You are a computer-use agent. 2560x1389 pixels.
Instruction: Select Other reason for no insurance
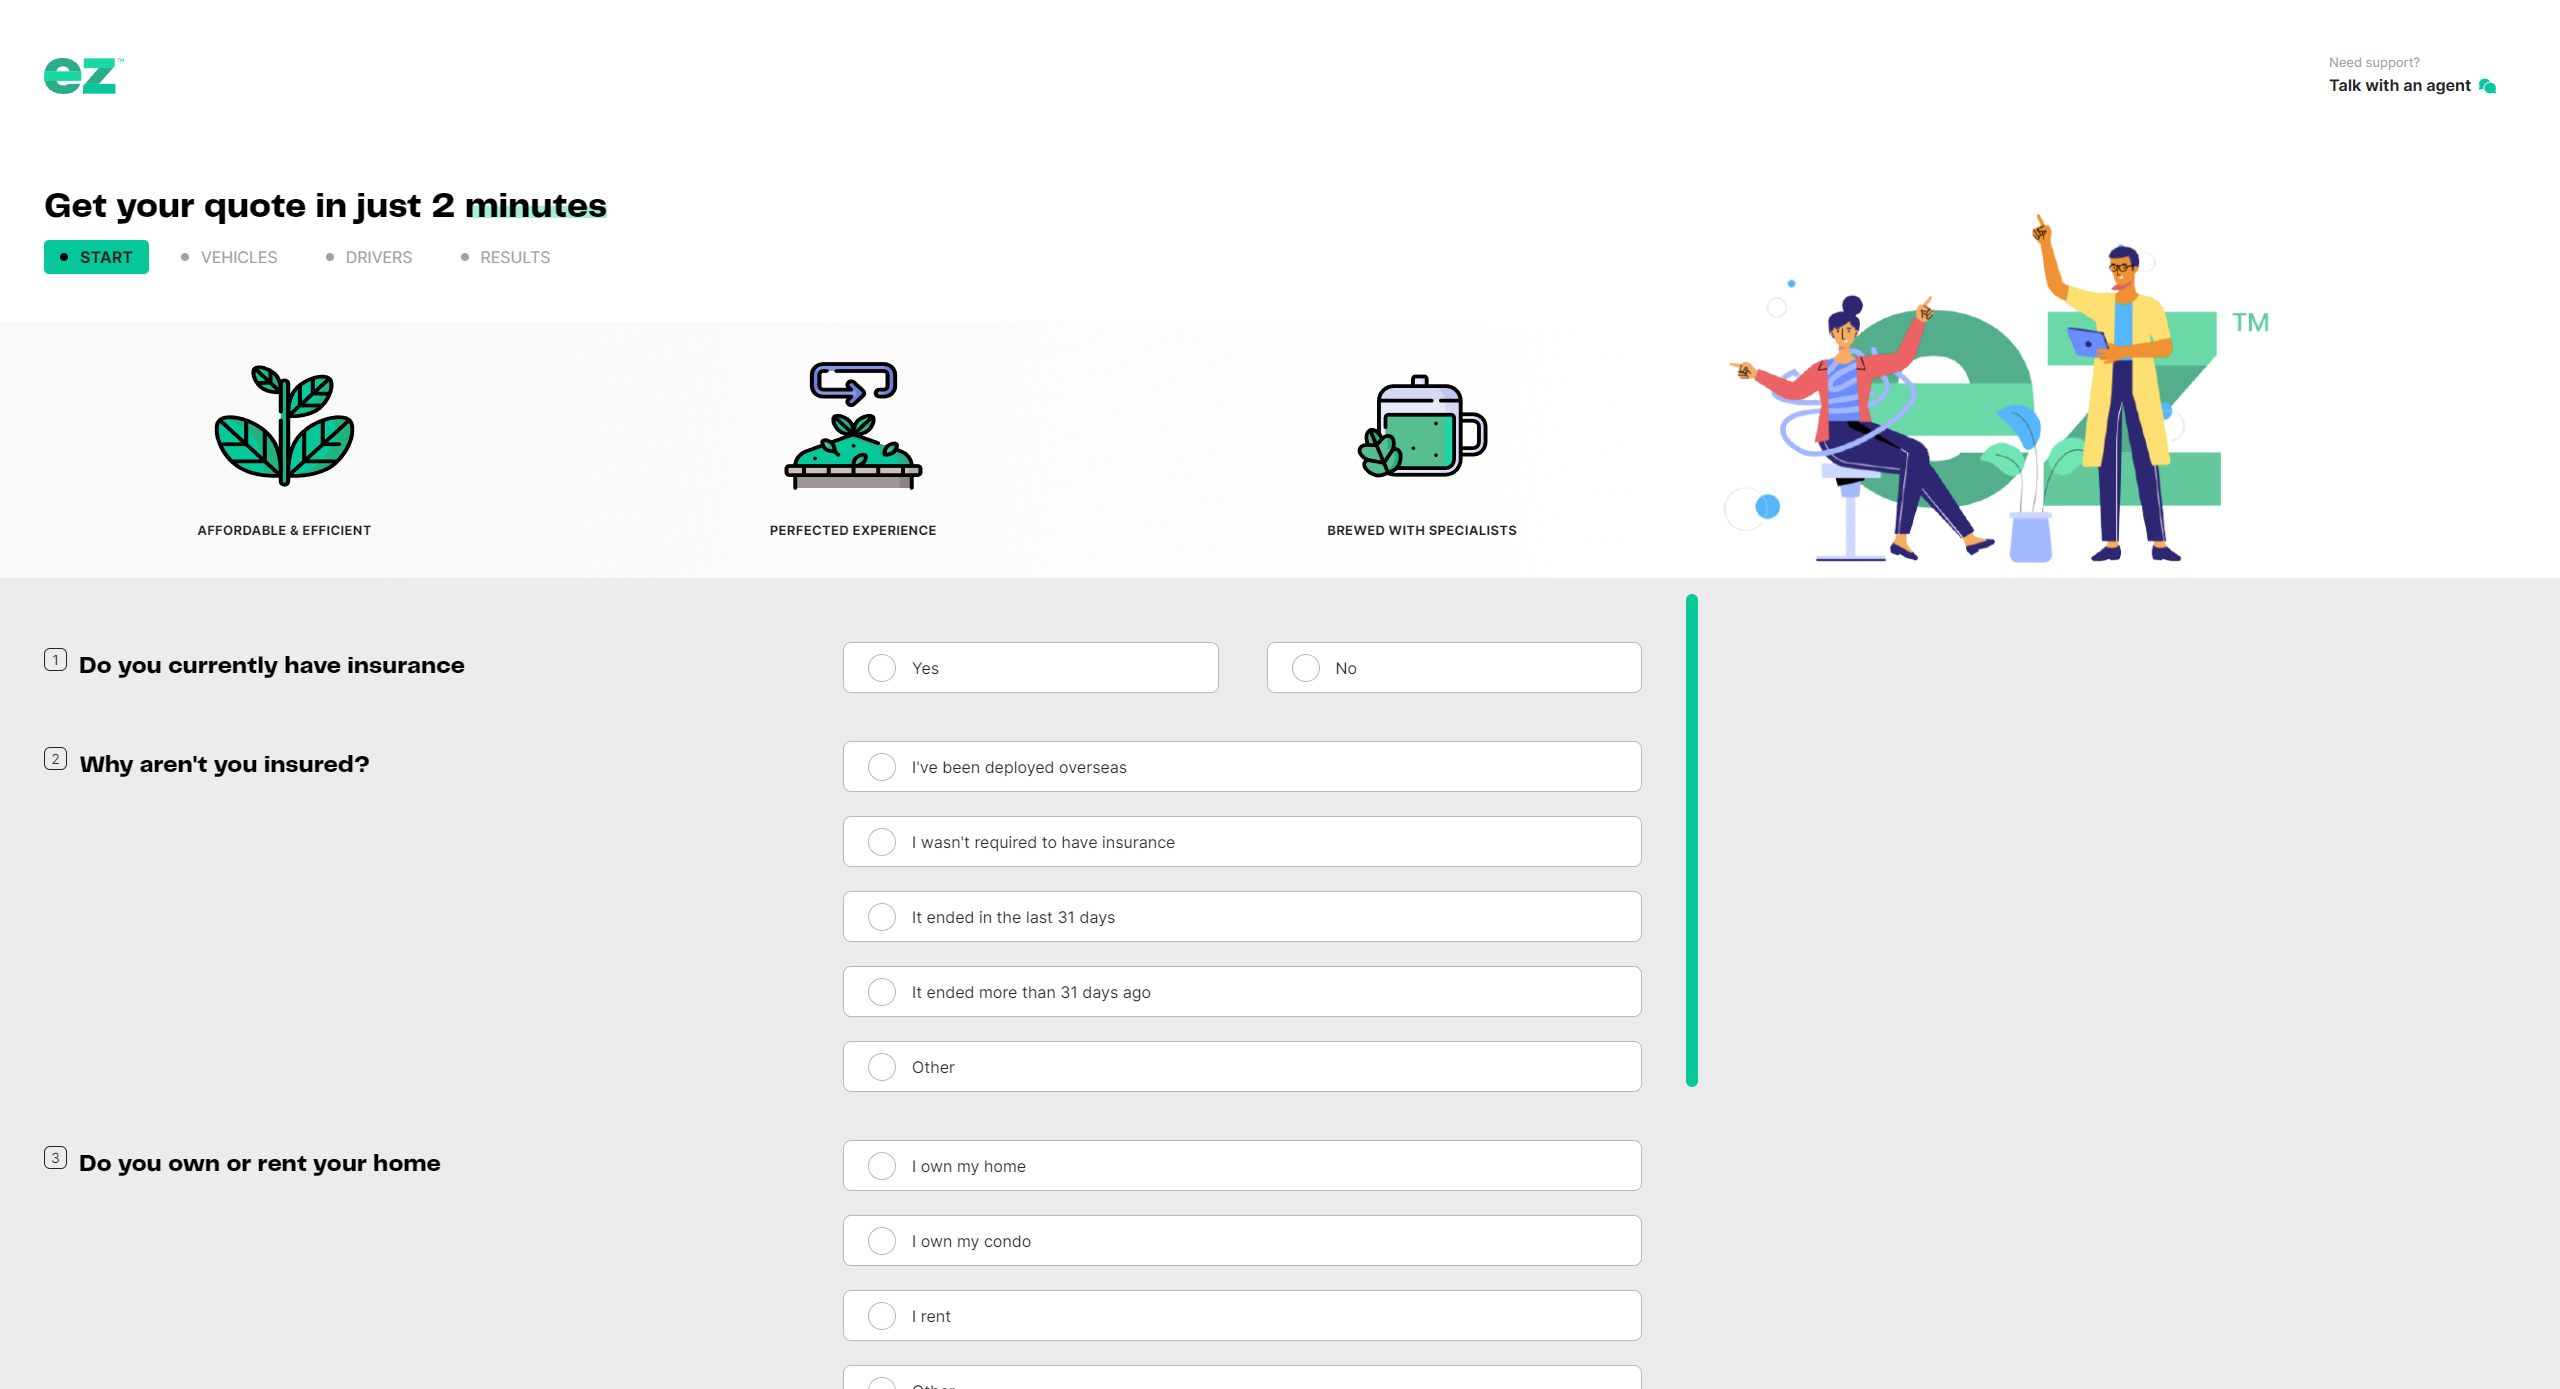pos(882,1067)
